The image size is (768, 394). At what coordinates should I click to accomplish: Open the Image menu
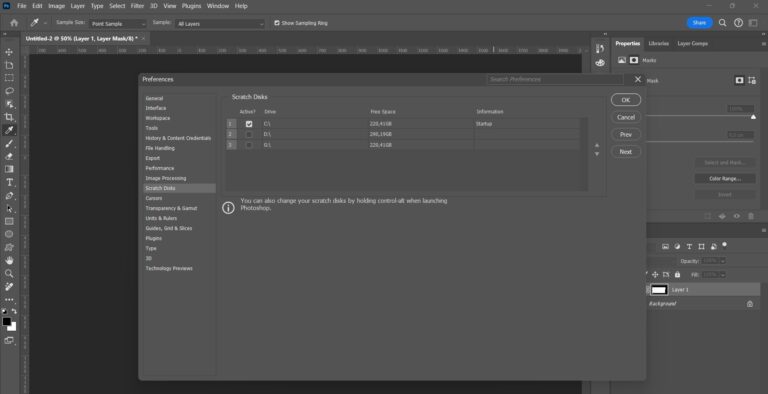(x=56, y=6)
